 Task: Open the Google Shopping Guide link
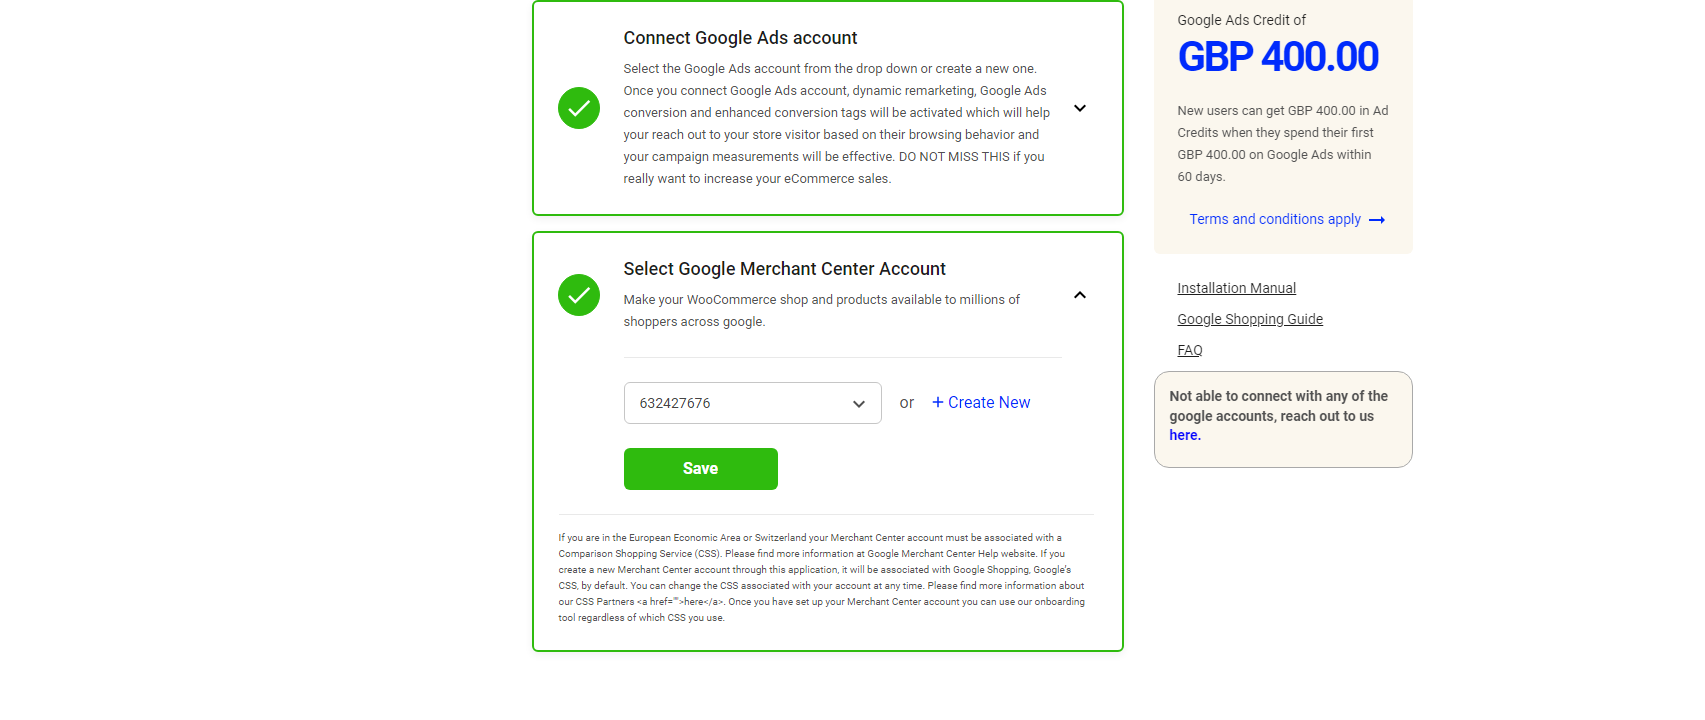click(1250, 319)
